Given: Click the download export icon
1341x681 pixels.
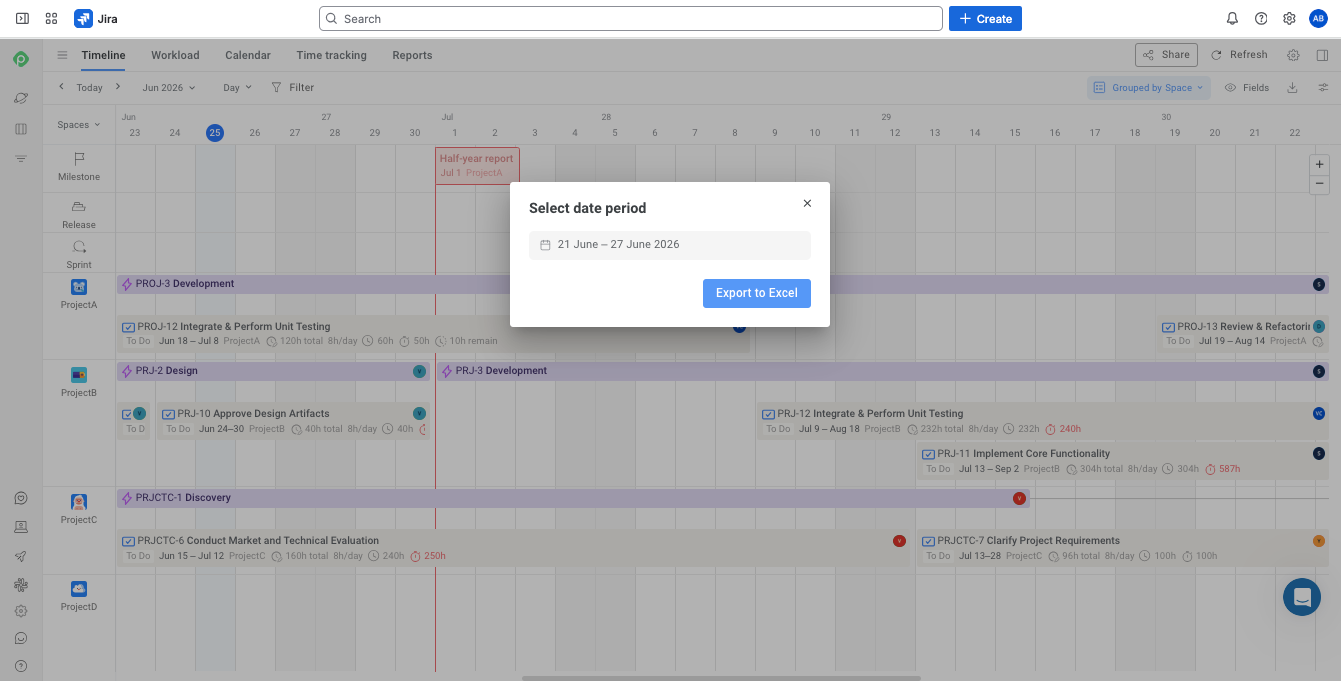Looking at the screenshot, I should (x=1292, y=87).
